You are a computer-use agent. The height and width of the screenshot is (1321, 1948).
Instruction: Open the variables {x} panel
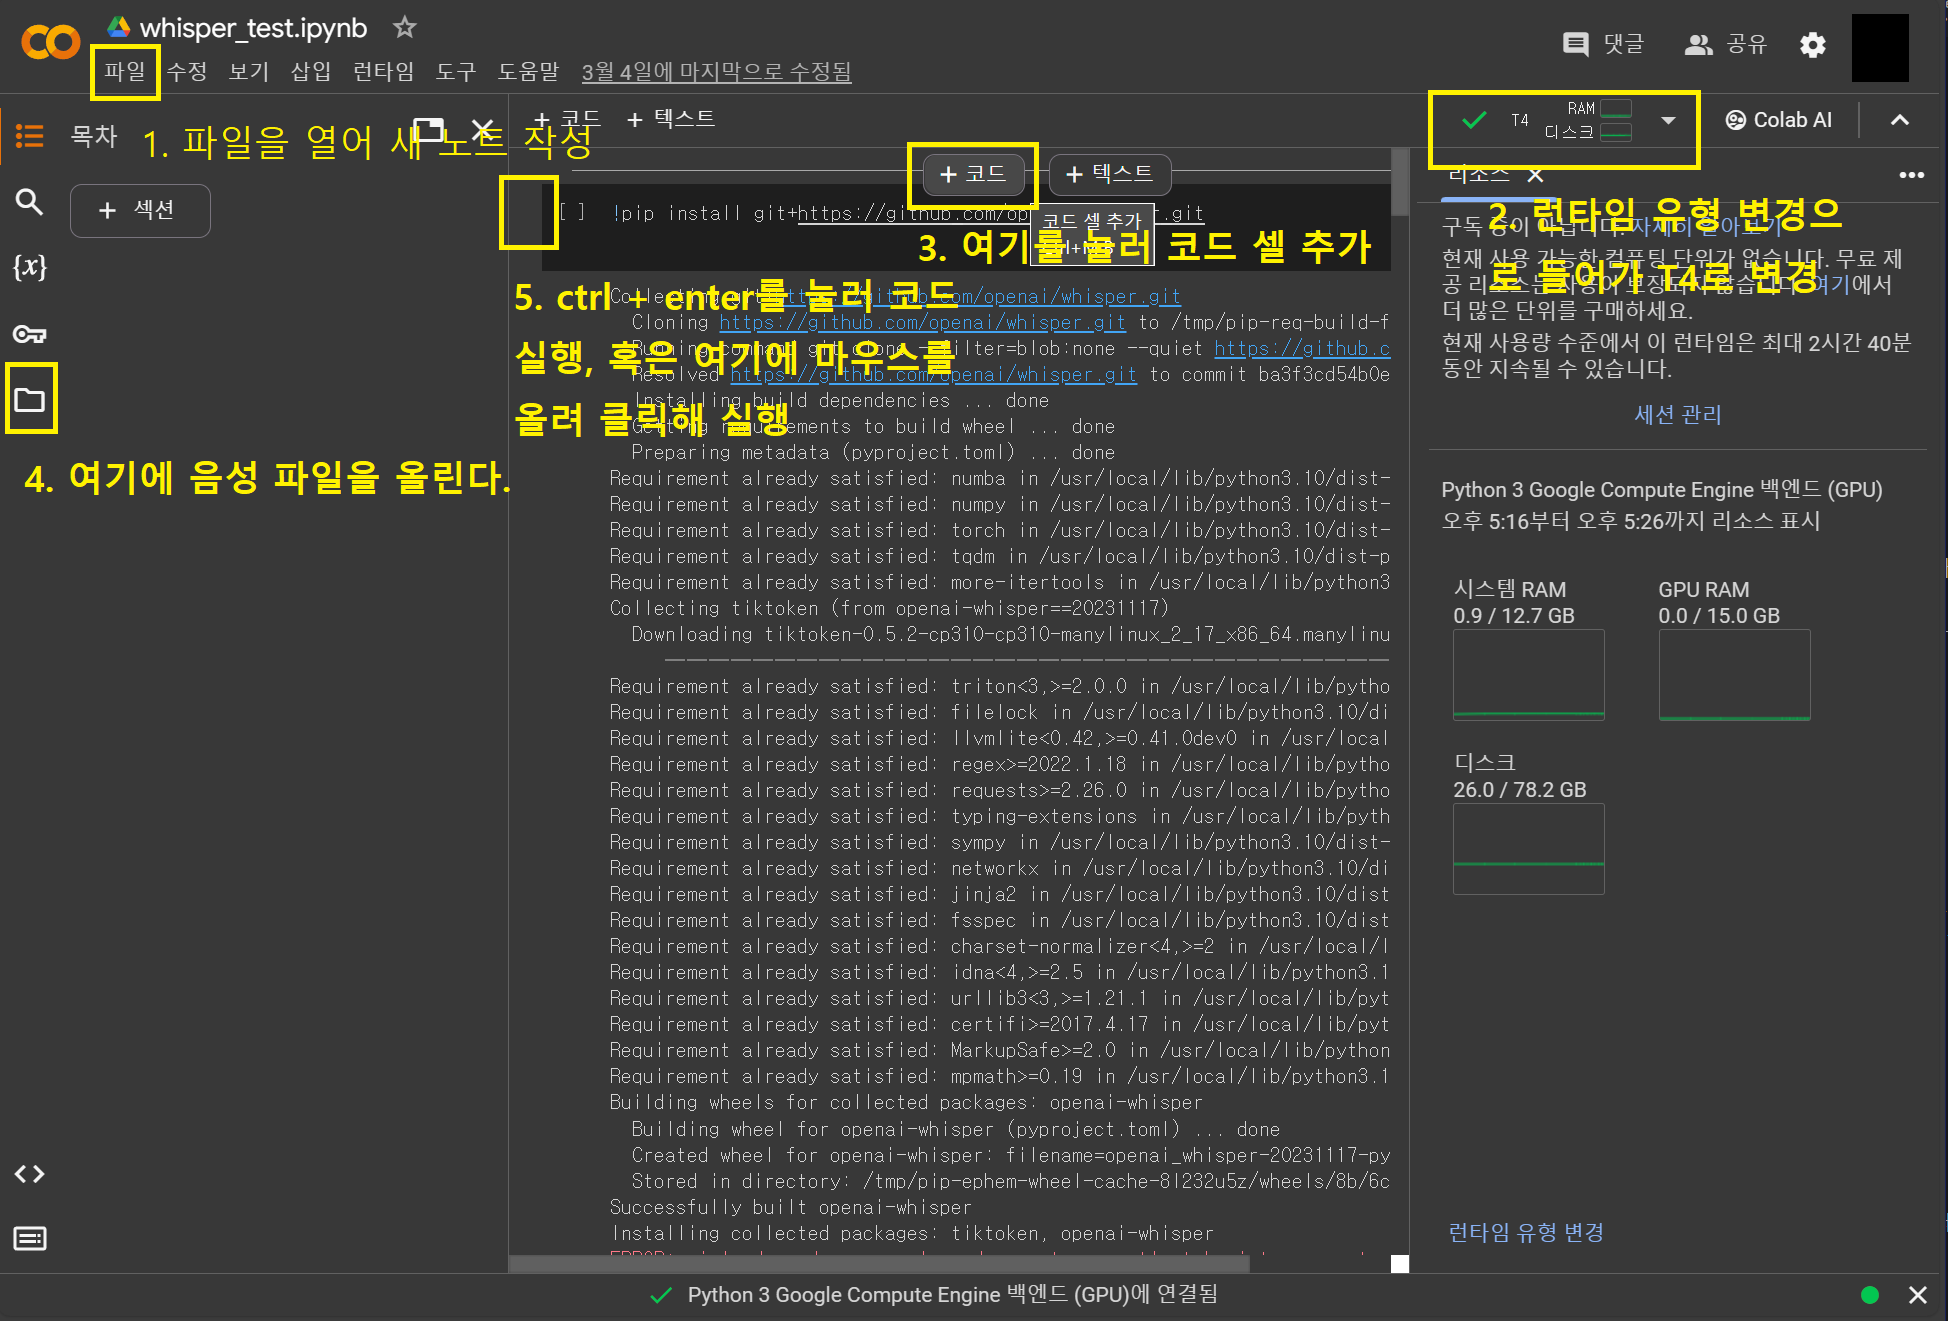click(29, 267)
